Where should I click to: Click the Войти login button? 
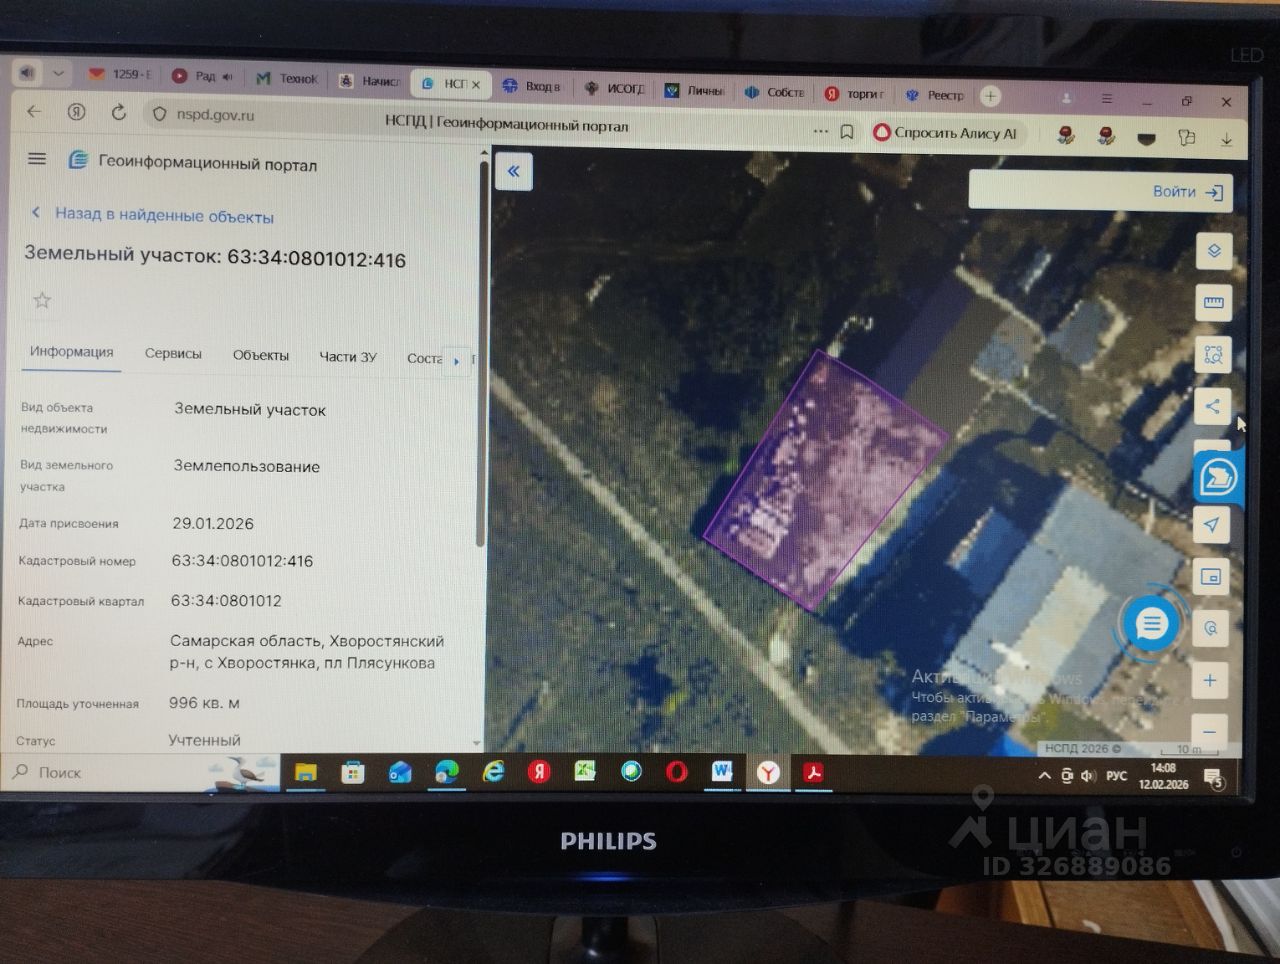tap(1188, 192)
